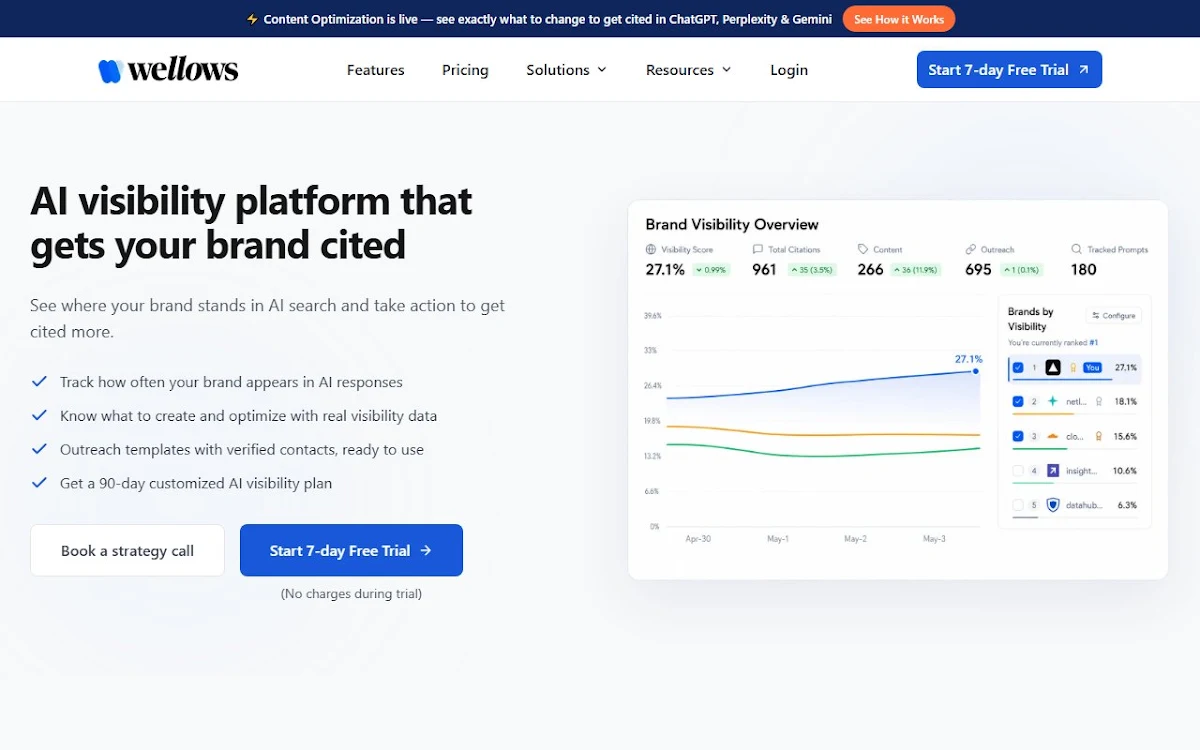Click the bronze medal icon in the 15.6% row
This screenshot has height=750, width=1200.
point(1099,436)
